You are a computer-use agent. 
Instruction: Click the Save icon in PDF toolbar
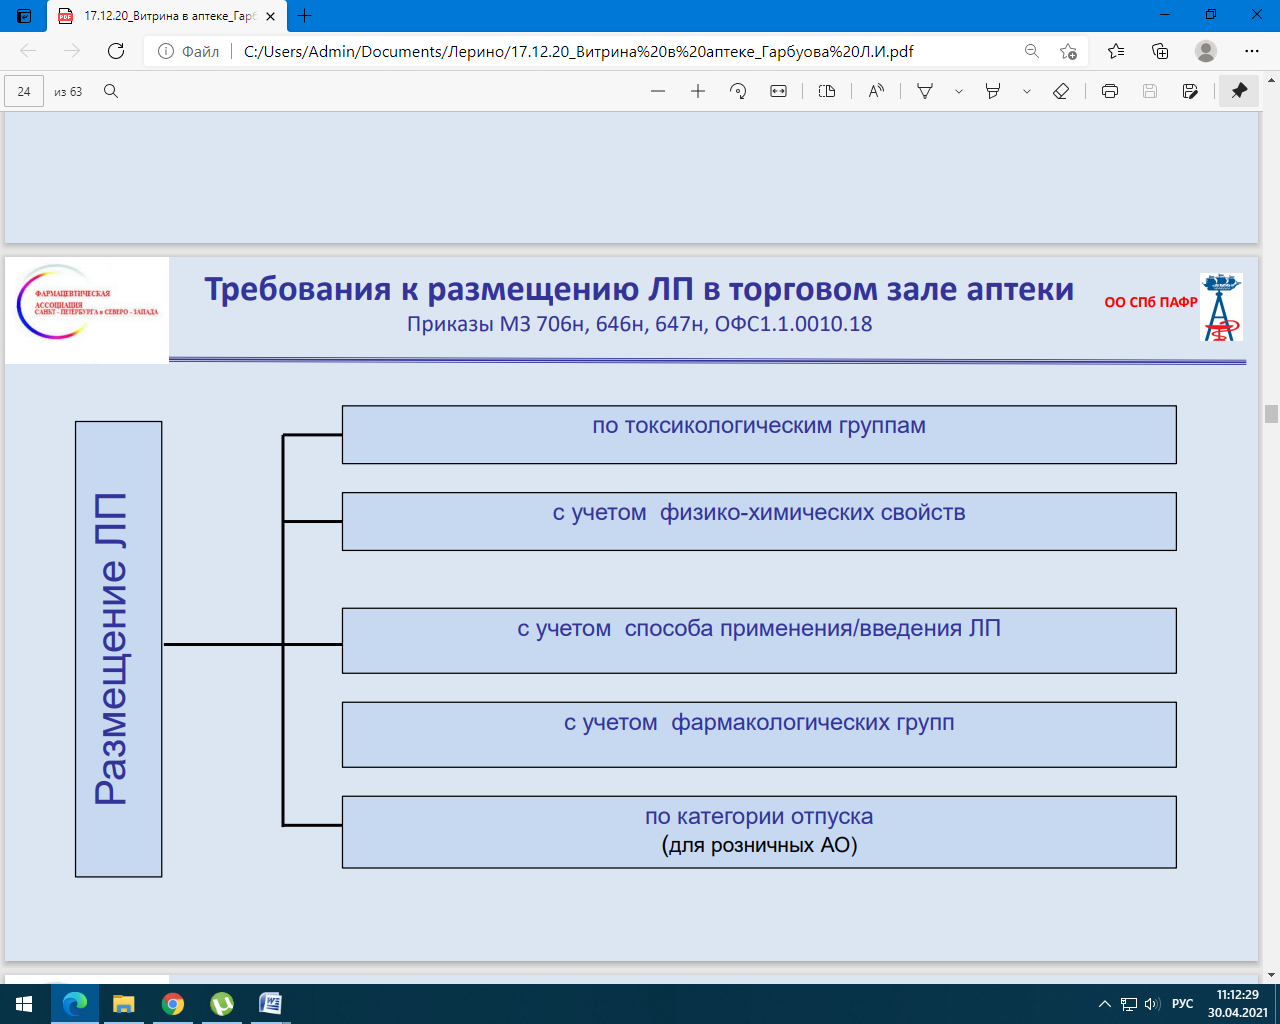[1150, 91]
